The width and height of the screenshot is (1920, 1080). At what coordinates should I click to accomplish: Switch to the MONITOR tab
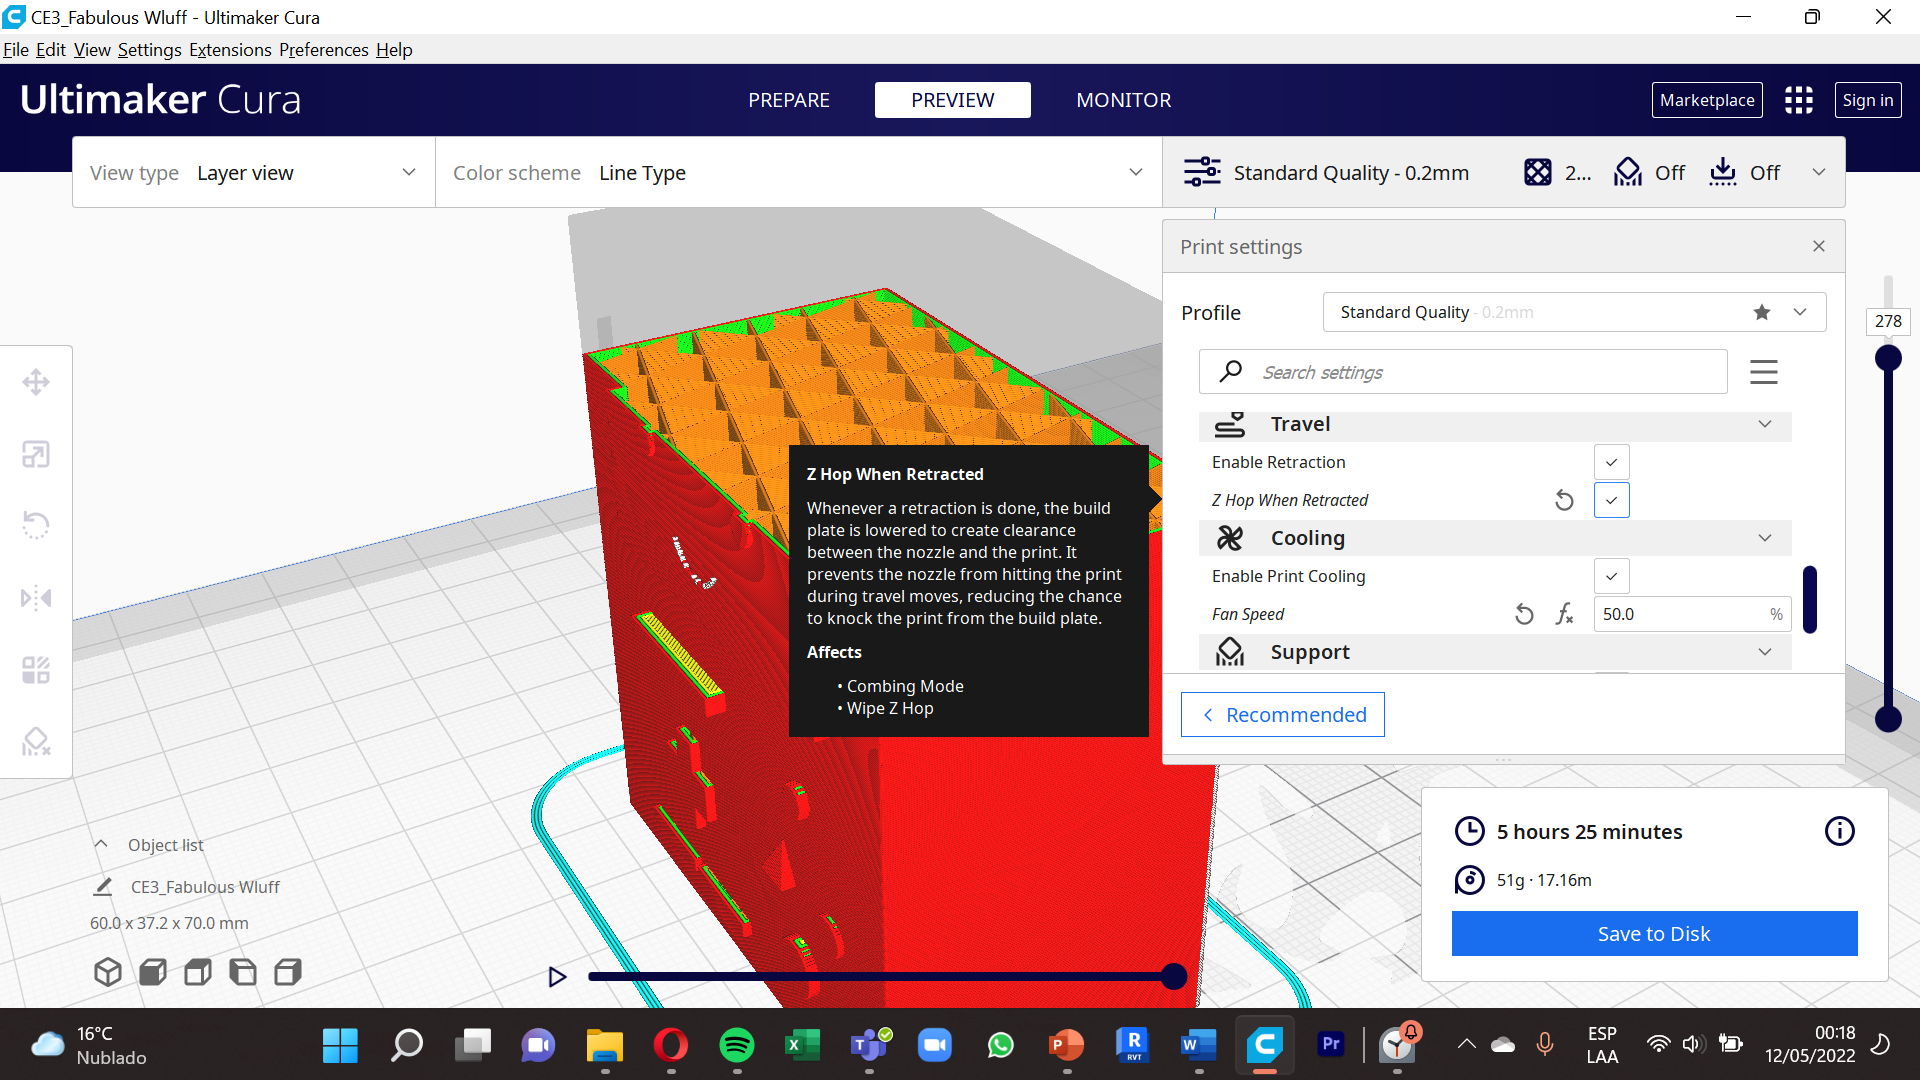click(1124, 99)
